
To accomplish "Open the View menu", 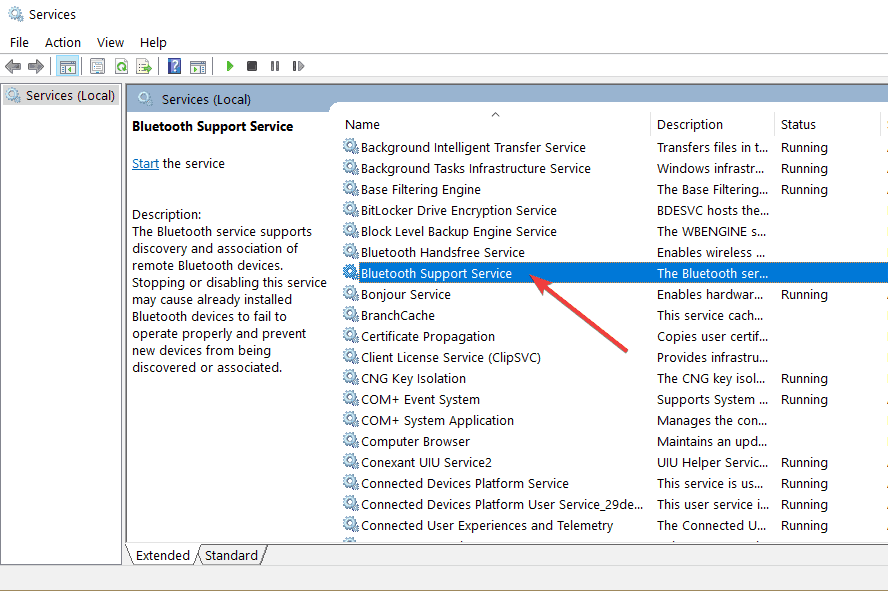I will pos(110,42).
